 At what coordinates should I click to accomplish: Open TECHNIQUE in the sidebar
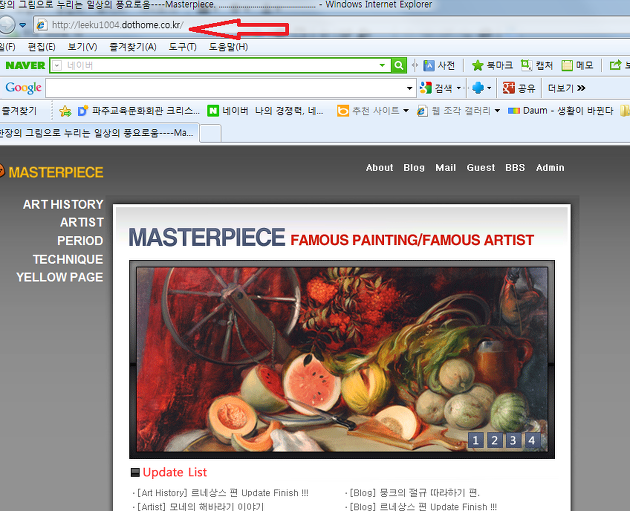click(x=68, y=260)
